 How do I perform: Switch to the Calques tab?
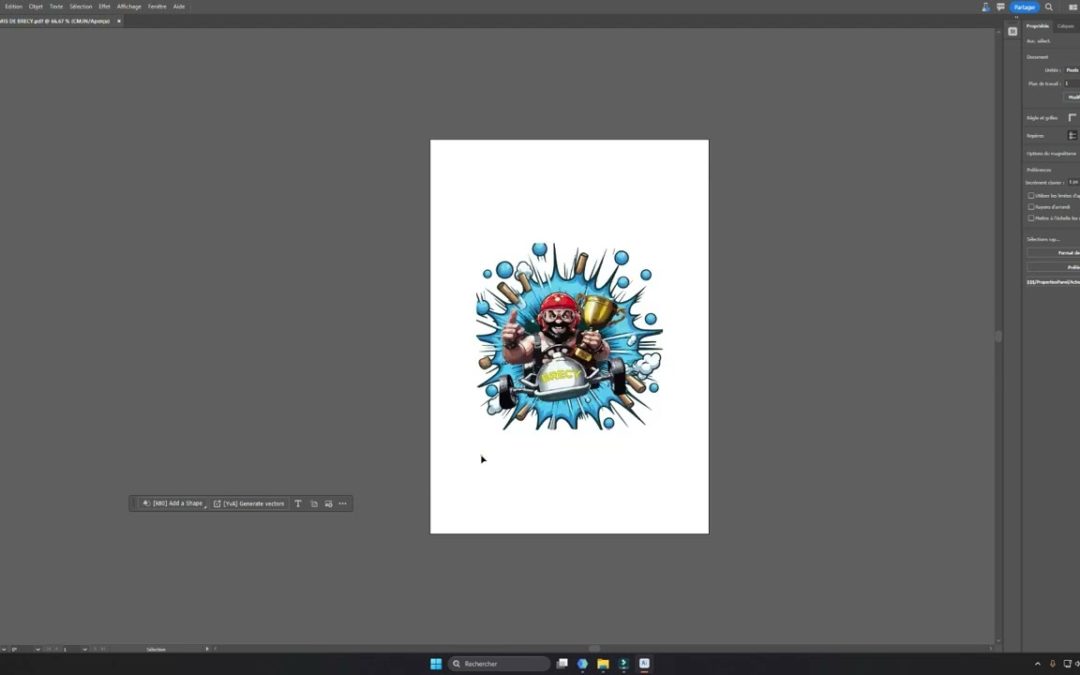click(1066, 26)
